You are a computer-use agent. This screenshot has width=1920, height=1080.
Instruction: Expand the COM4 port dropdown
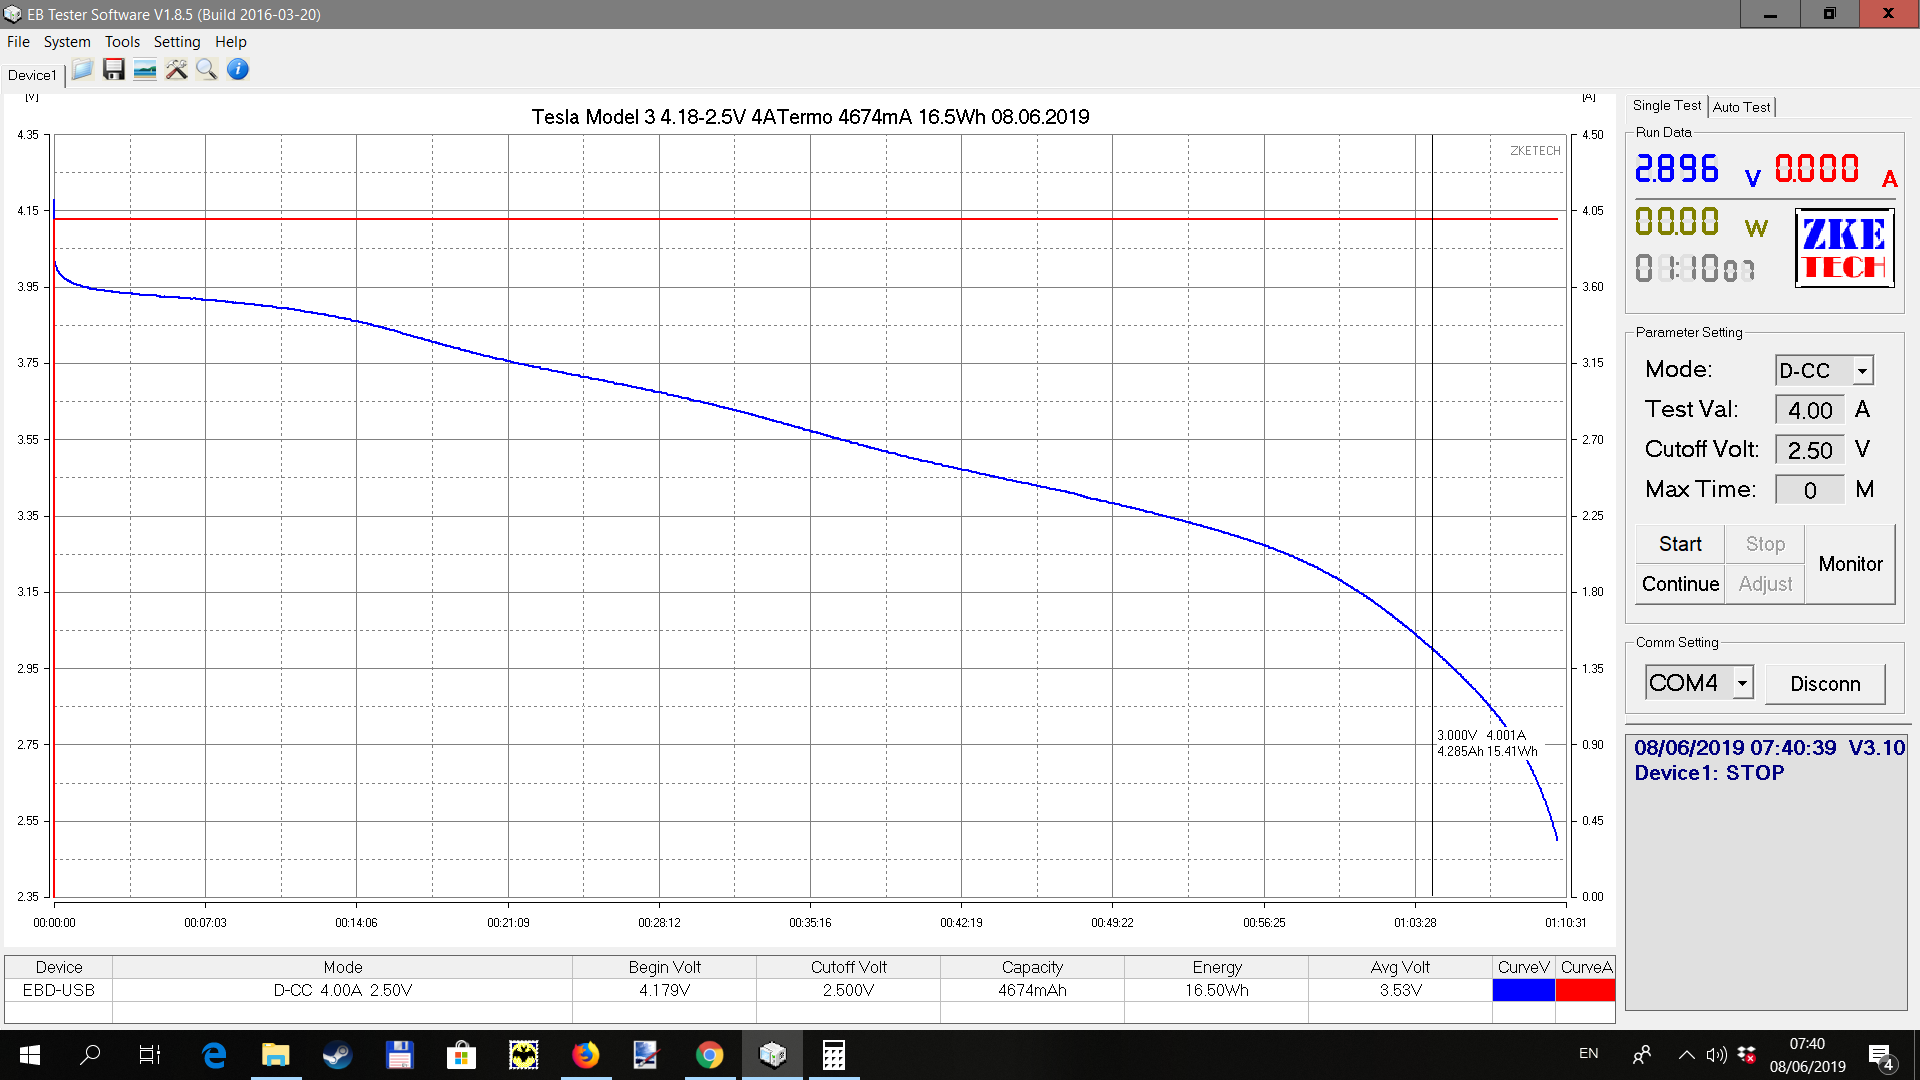pyautogui.click(x=1742, y=683)
